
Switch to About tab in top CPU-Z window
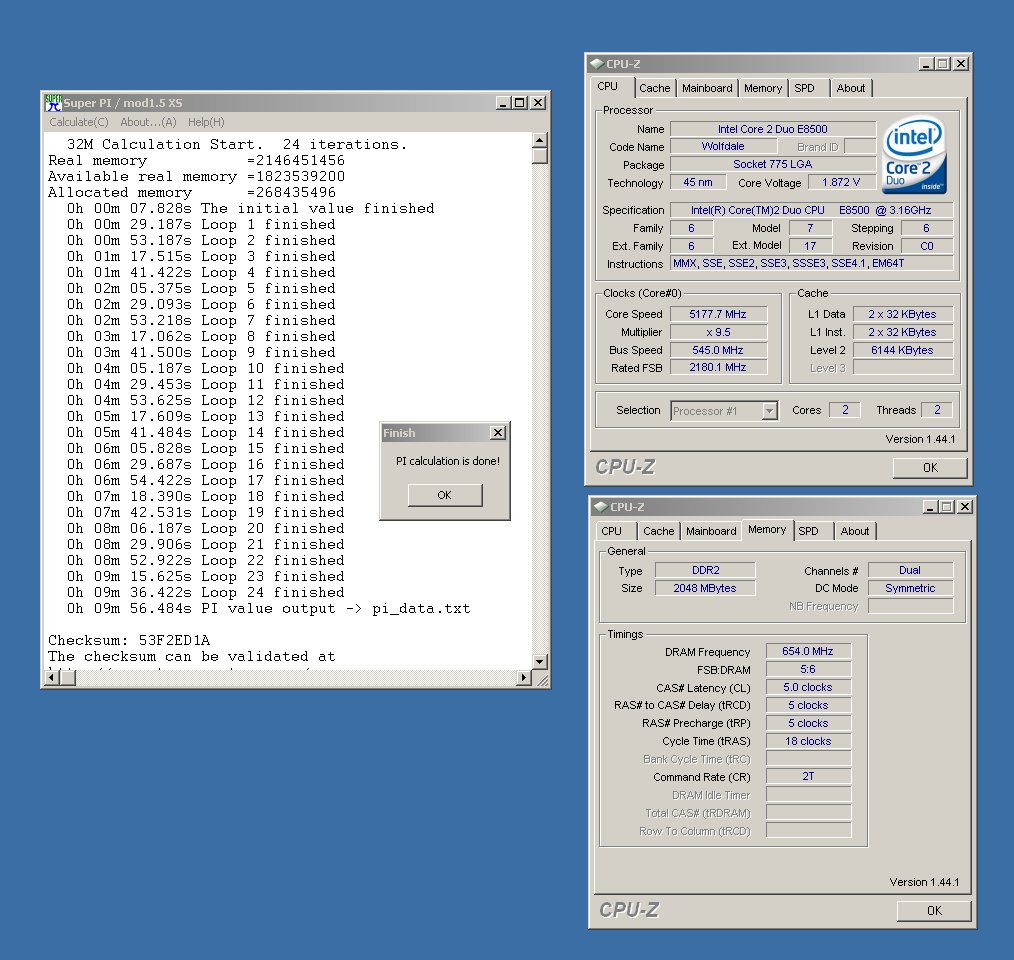pyautogui.click(x=850, y=88)
